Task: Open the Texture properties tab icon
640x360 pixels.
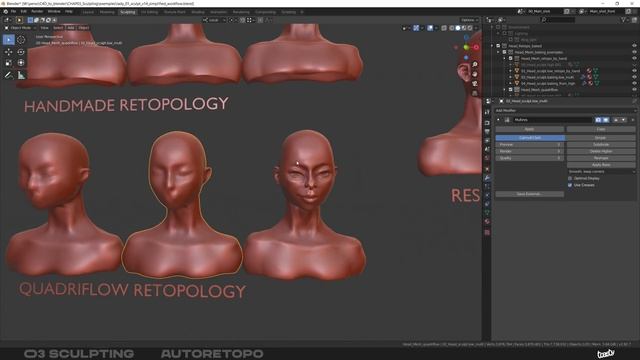Action: pos(487,232)
